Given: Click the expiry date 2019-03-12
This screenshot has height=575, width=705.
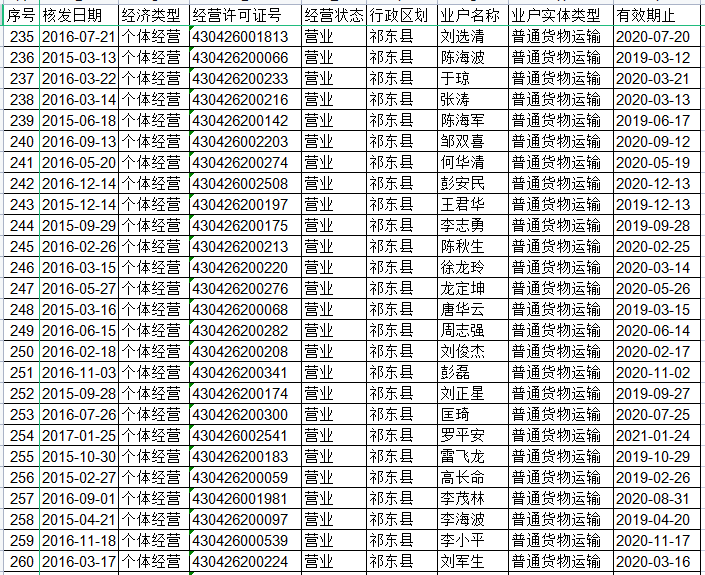Looking at the screenshot, I should [x=652, y=58].
